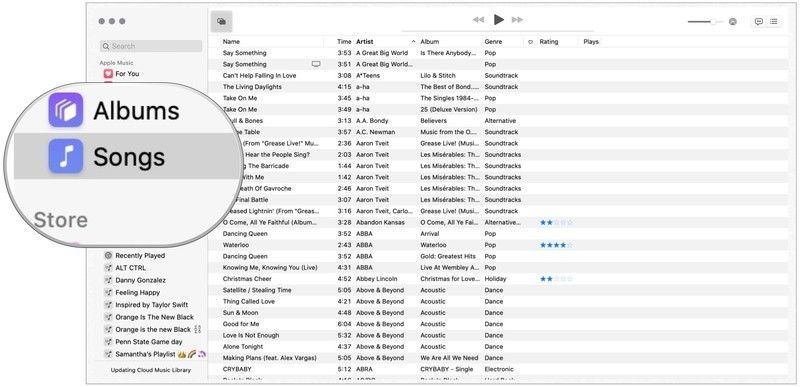Click the star rating for Waterloo

coord(556,245)
